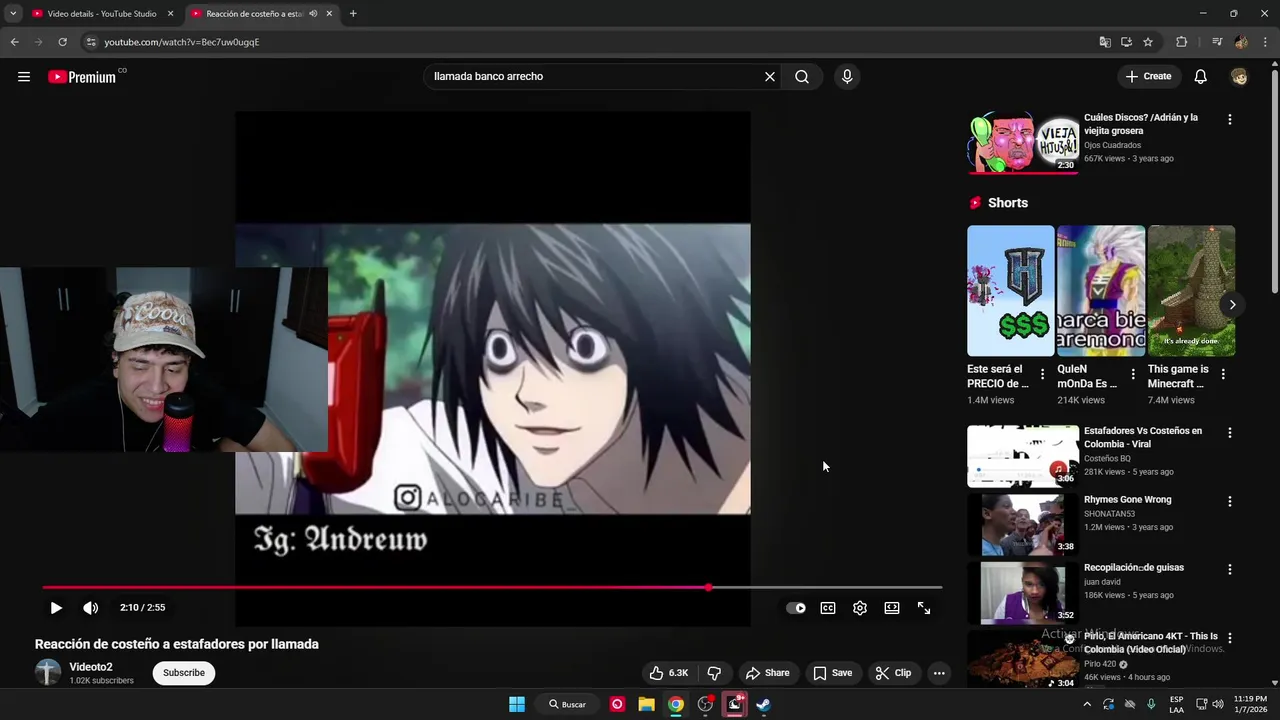Open Steam from the taskbar
The width and height of the screenshot is (1280, 720).
pyautogui.click(x=763, y=704)
